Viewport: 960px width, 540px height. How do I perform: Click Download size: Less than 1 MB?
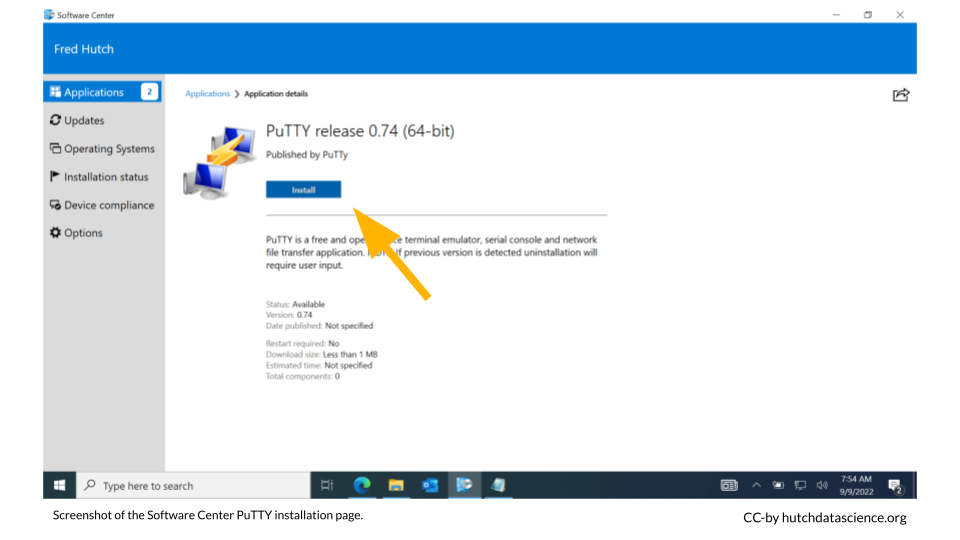321,354
